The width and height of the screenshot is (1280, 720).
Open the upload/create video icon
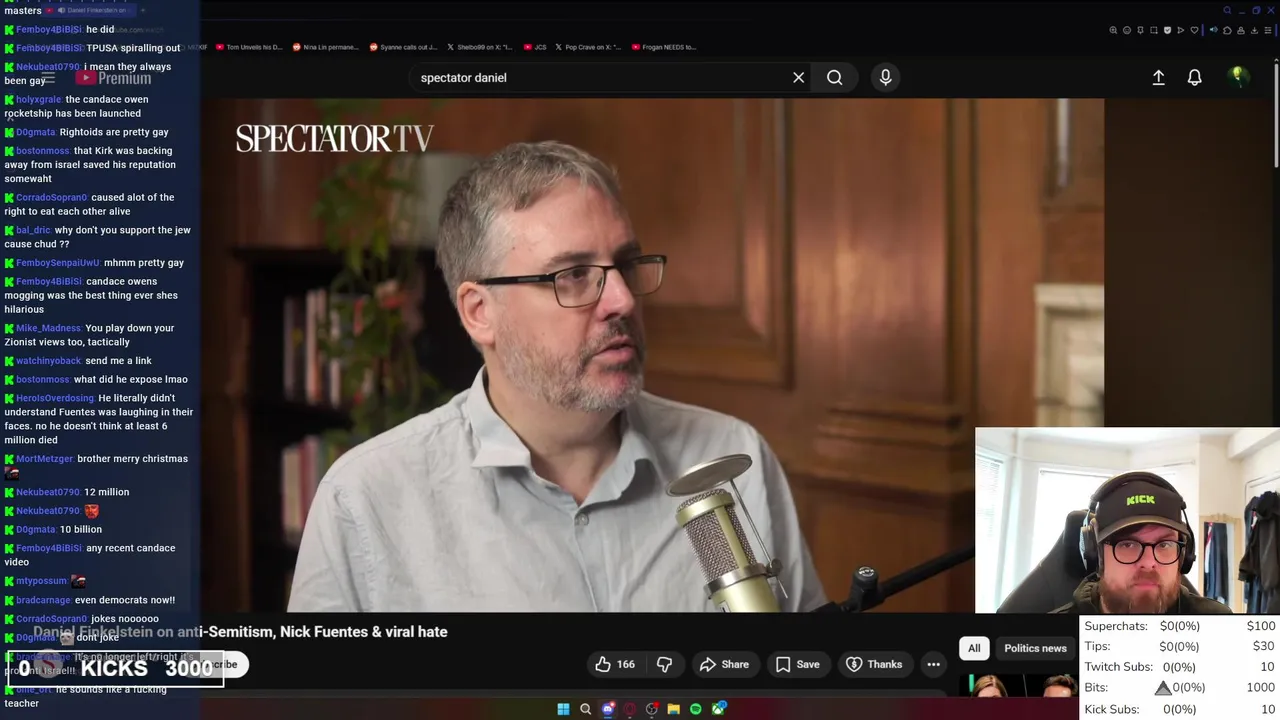pos(1158,78)
